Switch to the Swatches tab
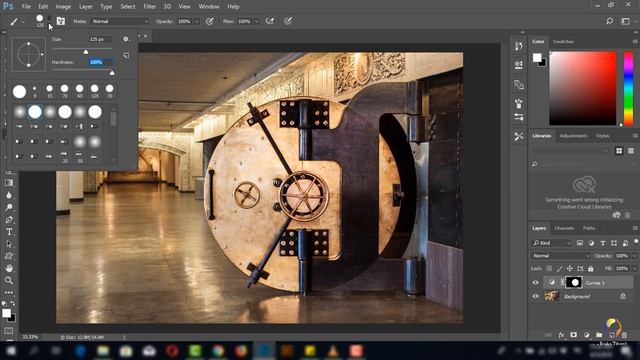The height and width of the screenshot is (360, 640). pyautogui.click(x=563, y=42)
